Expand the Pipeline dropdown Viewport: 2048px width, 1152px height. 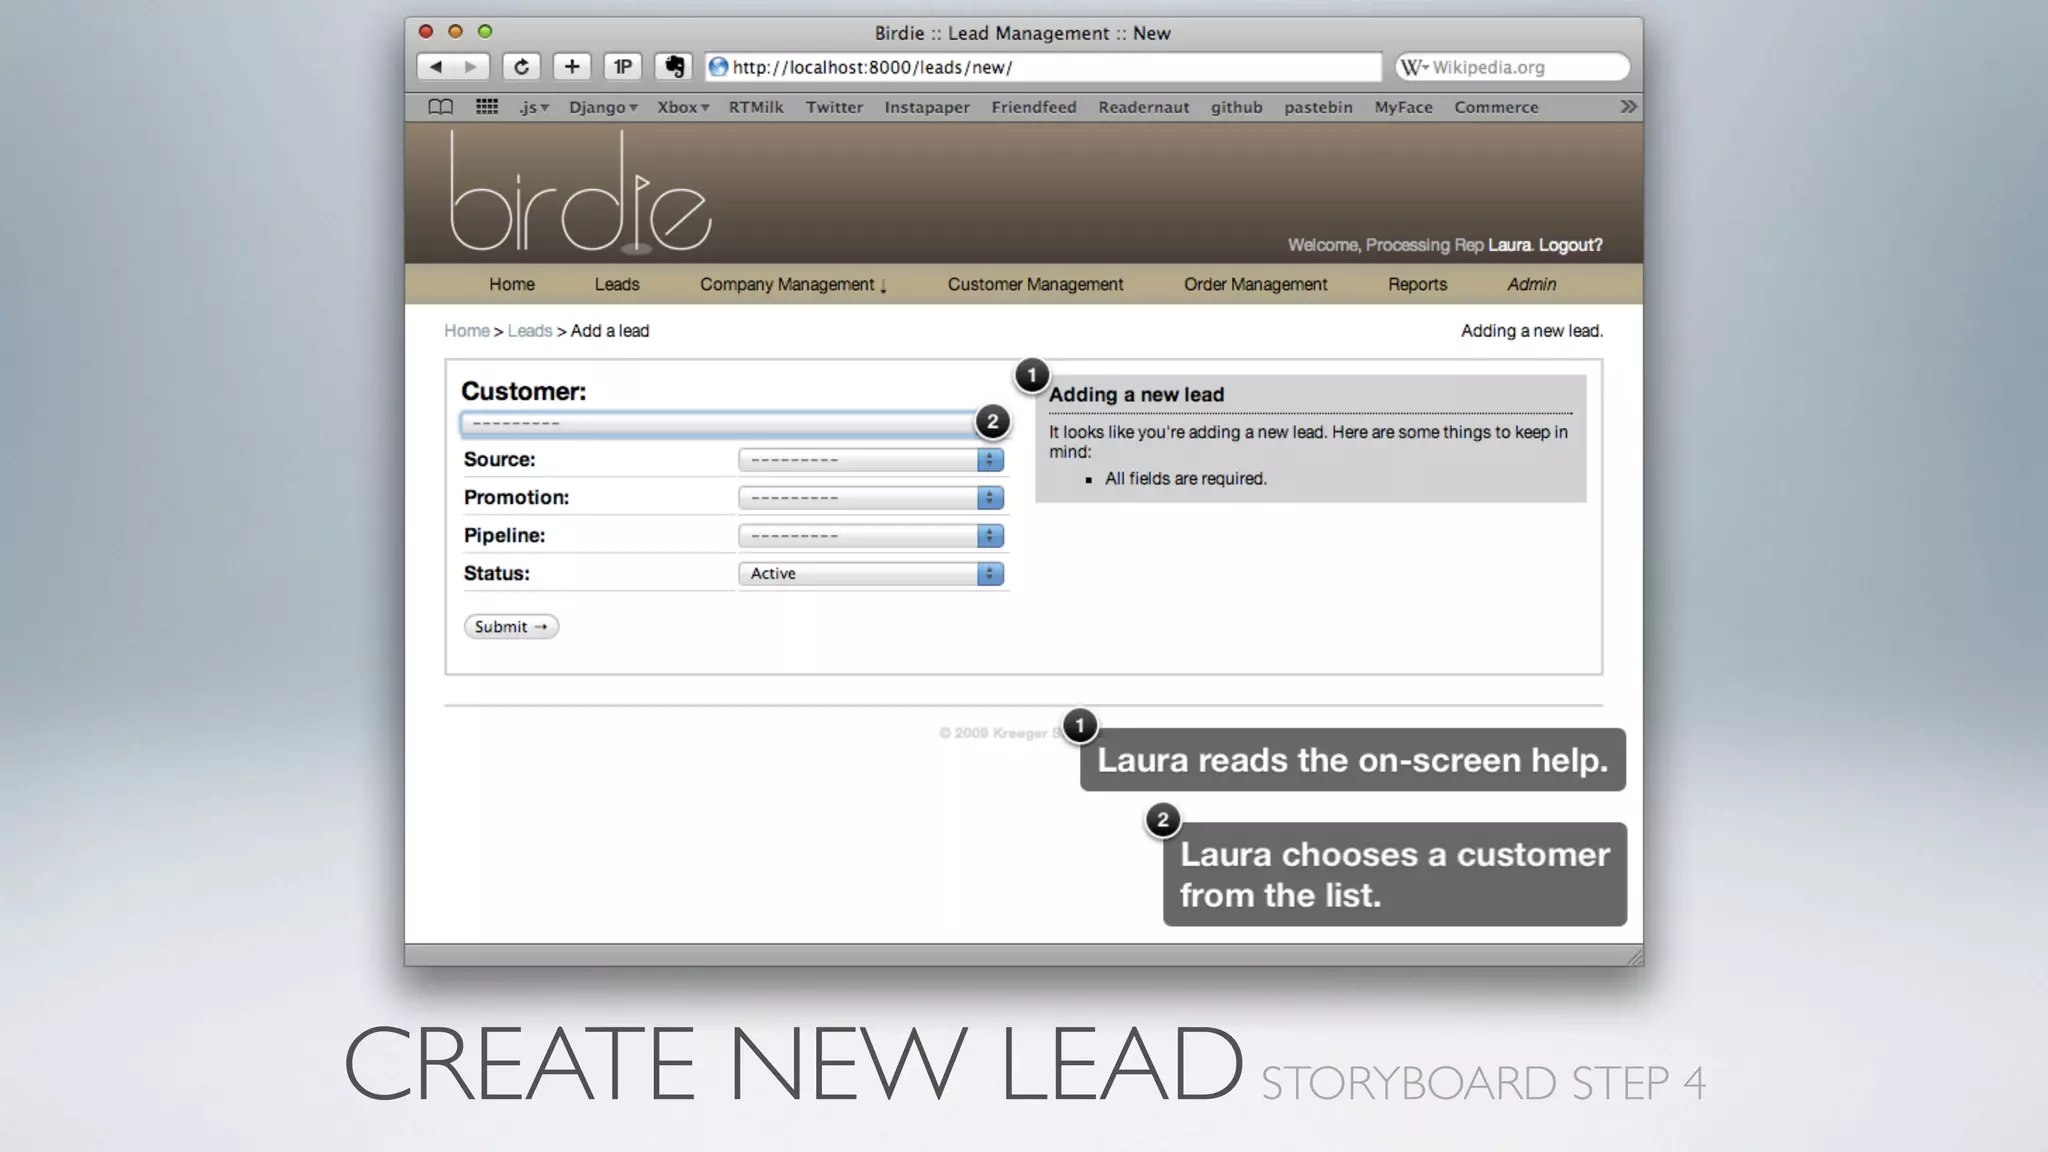tap(871, 536)
